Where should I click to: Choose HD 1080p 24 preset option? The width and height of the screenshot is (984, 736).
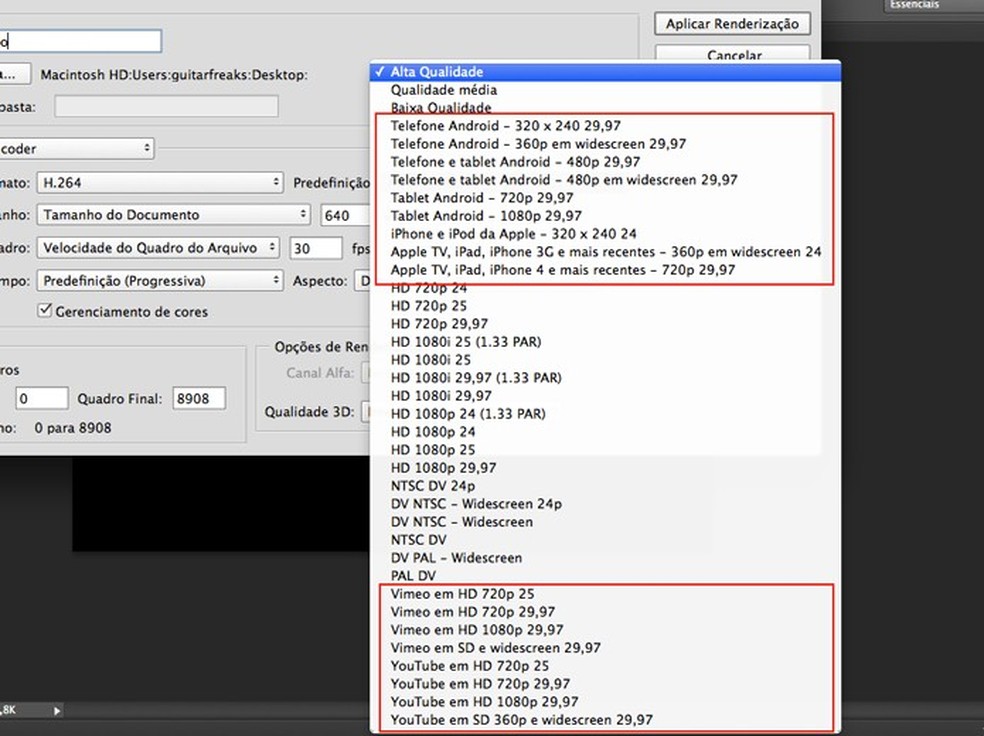(433, 432)
